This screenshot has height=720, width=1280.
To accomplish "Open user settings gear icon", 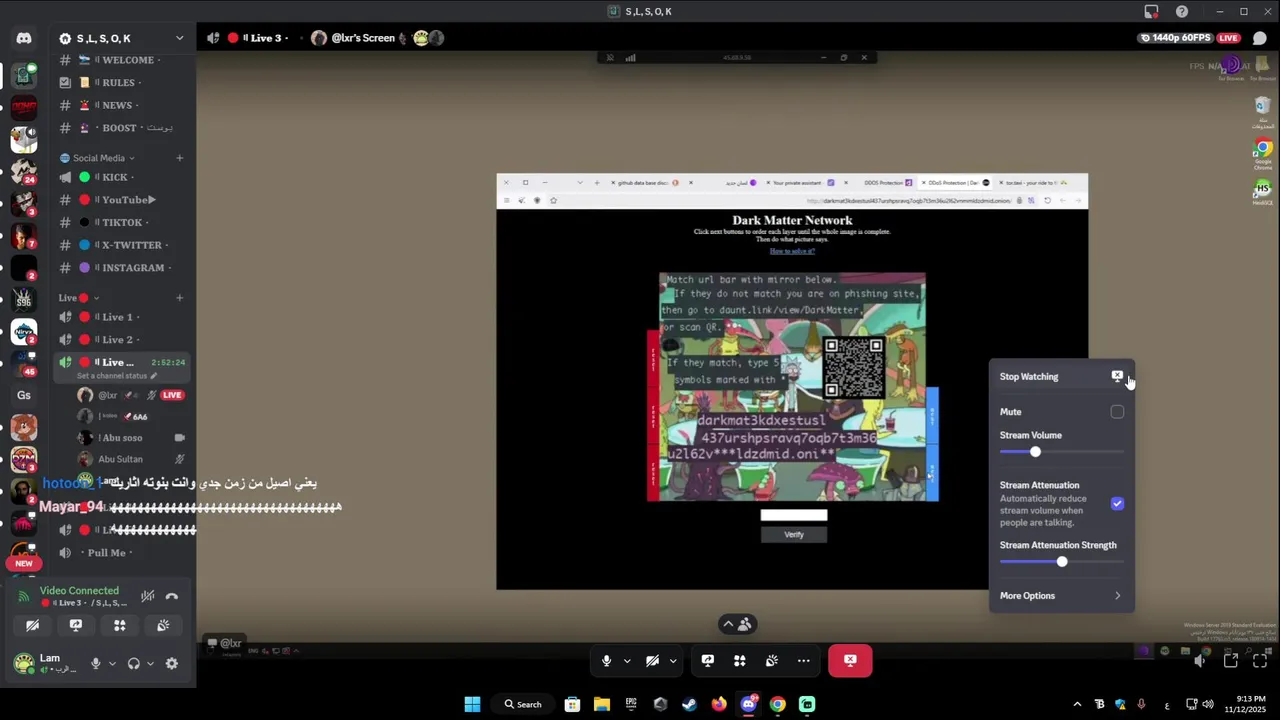I will (x=172, y=663).
